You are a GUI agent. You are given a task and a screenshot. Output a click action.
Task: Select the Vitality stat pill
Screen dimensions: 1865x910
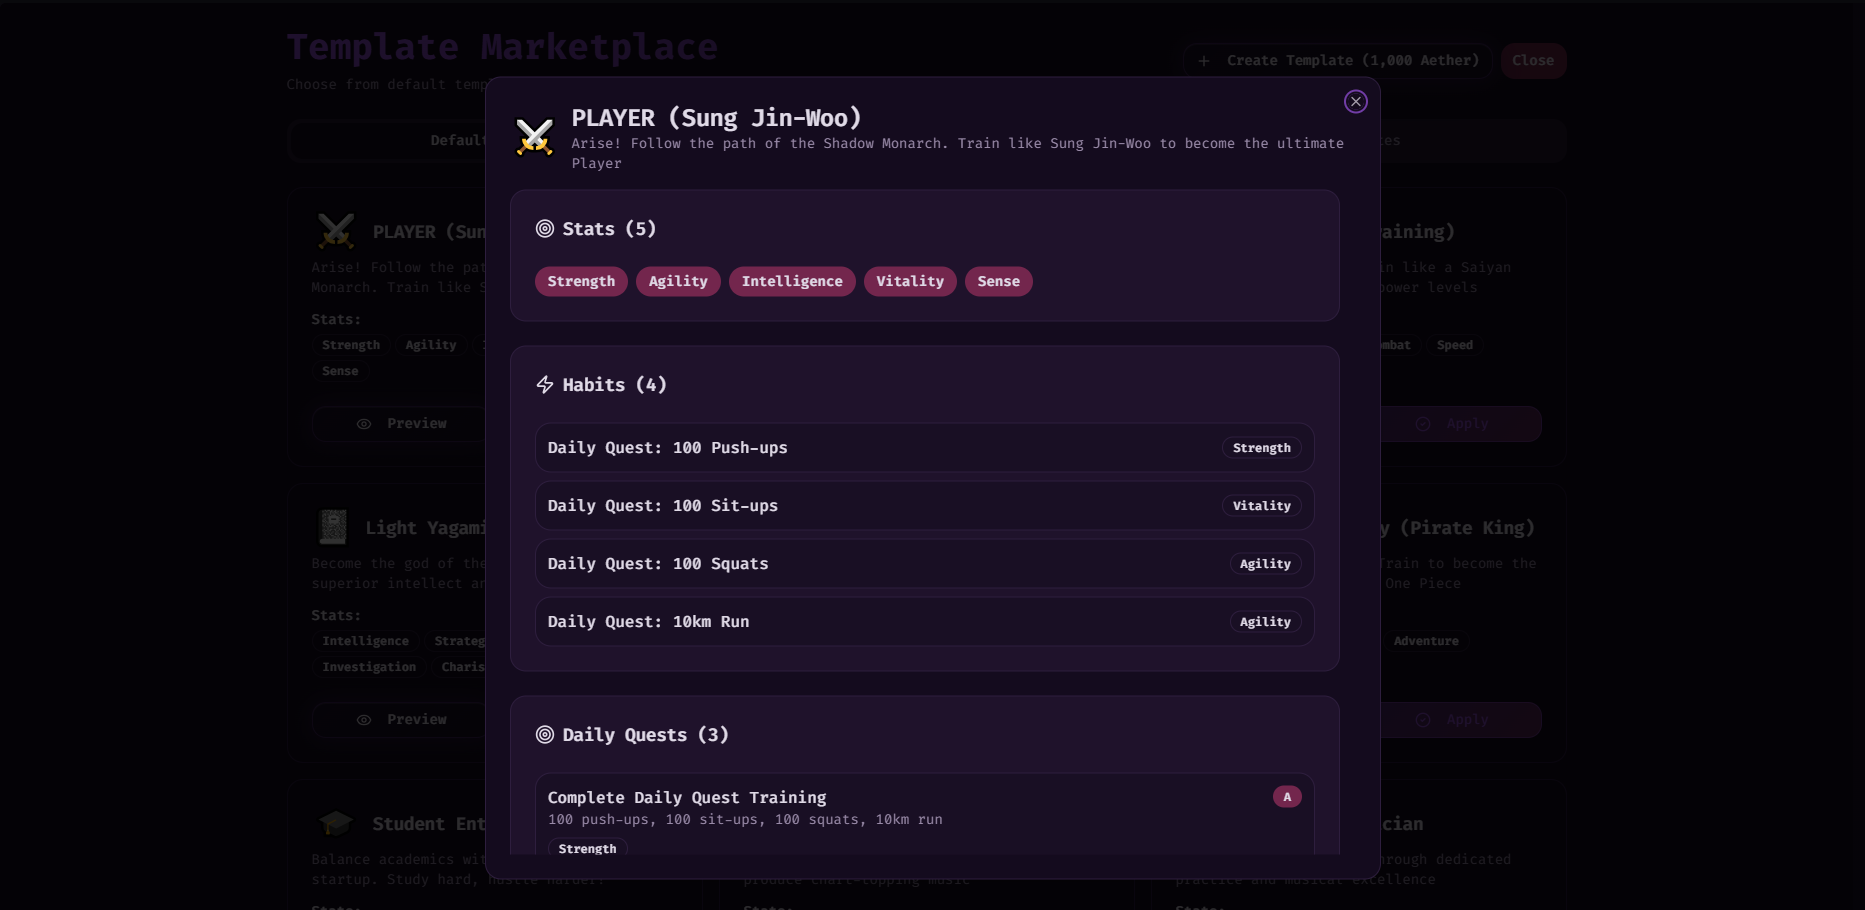pos(910,281)
